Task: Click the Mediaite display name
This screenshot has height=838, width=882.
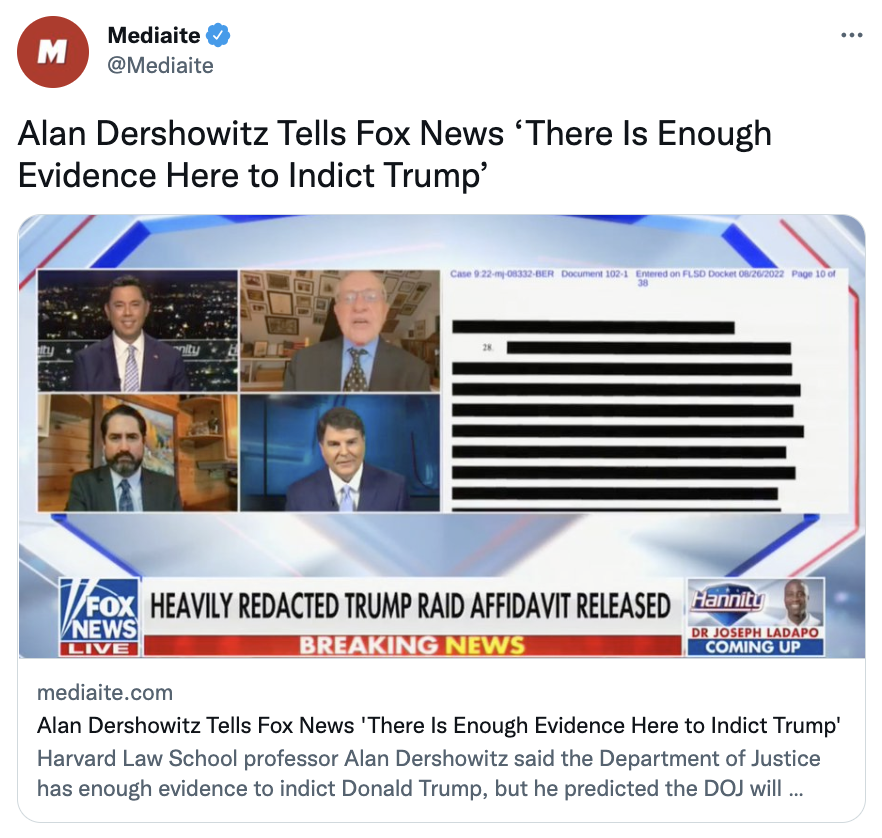Action: pos(154,35)
